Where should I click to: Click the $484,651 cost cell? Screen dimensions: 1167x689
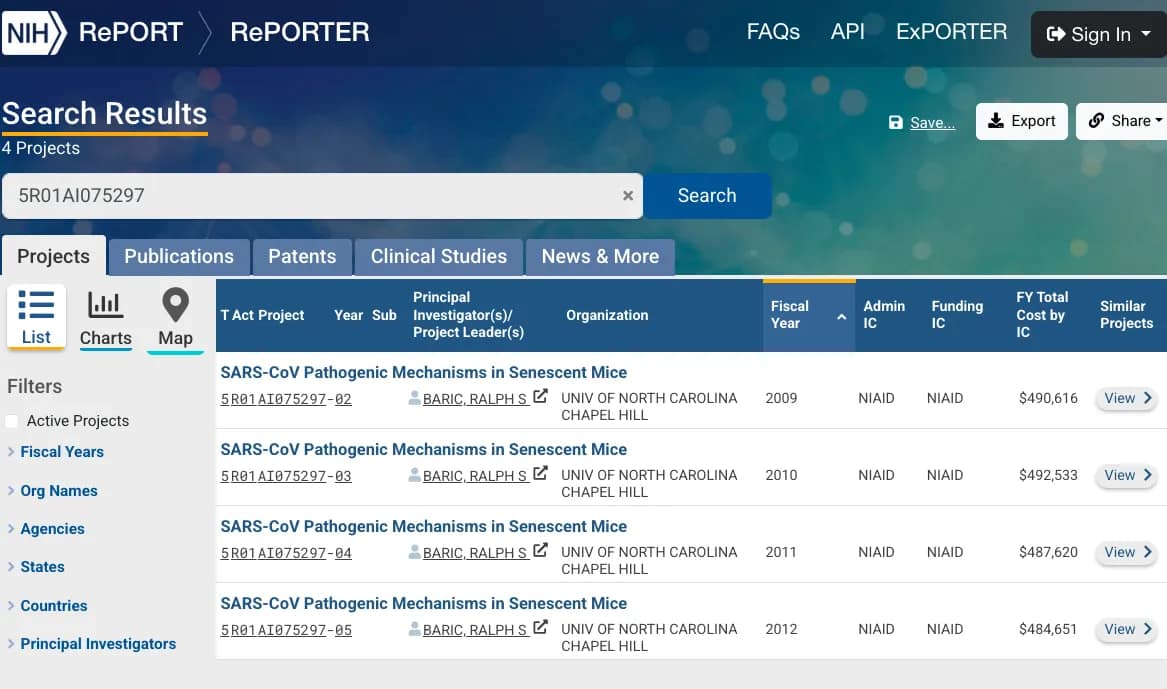(x=1048, y=629)
